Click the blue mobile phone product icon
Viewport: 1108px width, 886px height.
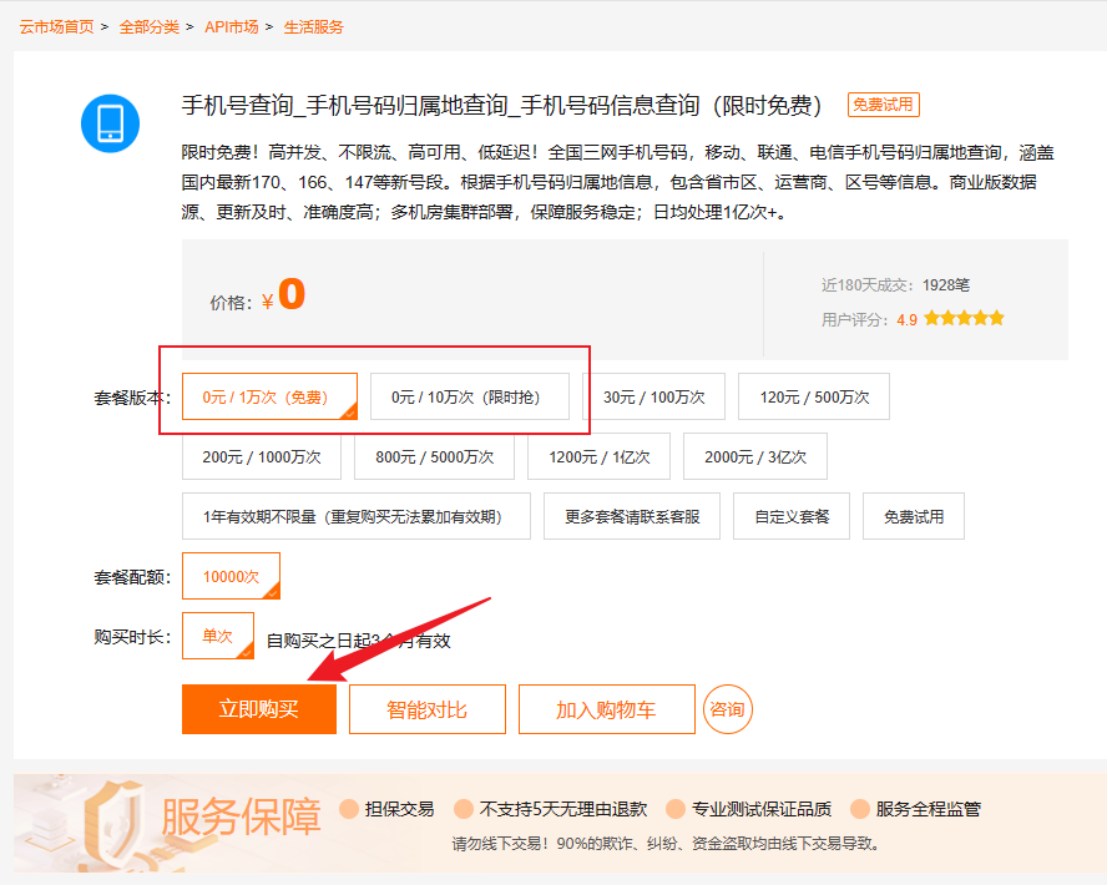(x=110, y=124)
